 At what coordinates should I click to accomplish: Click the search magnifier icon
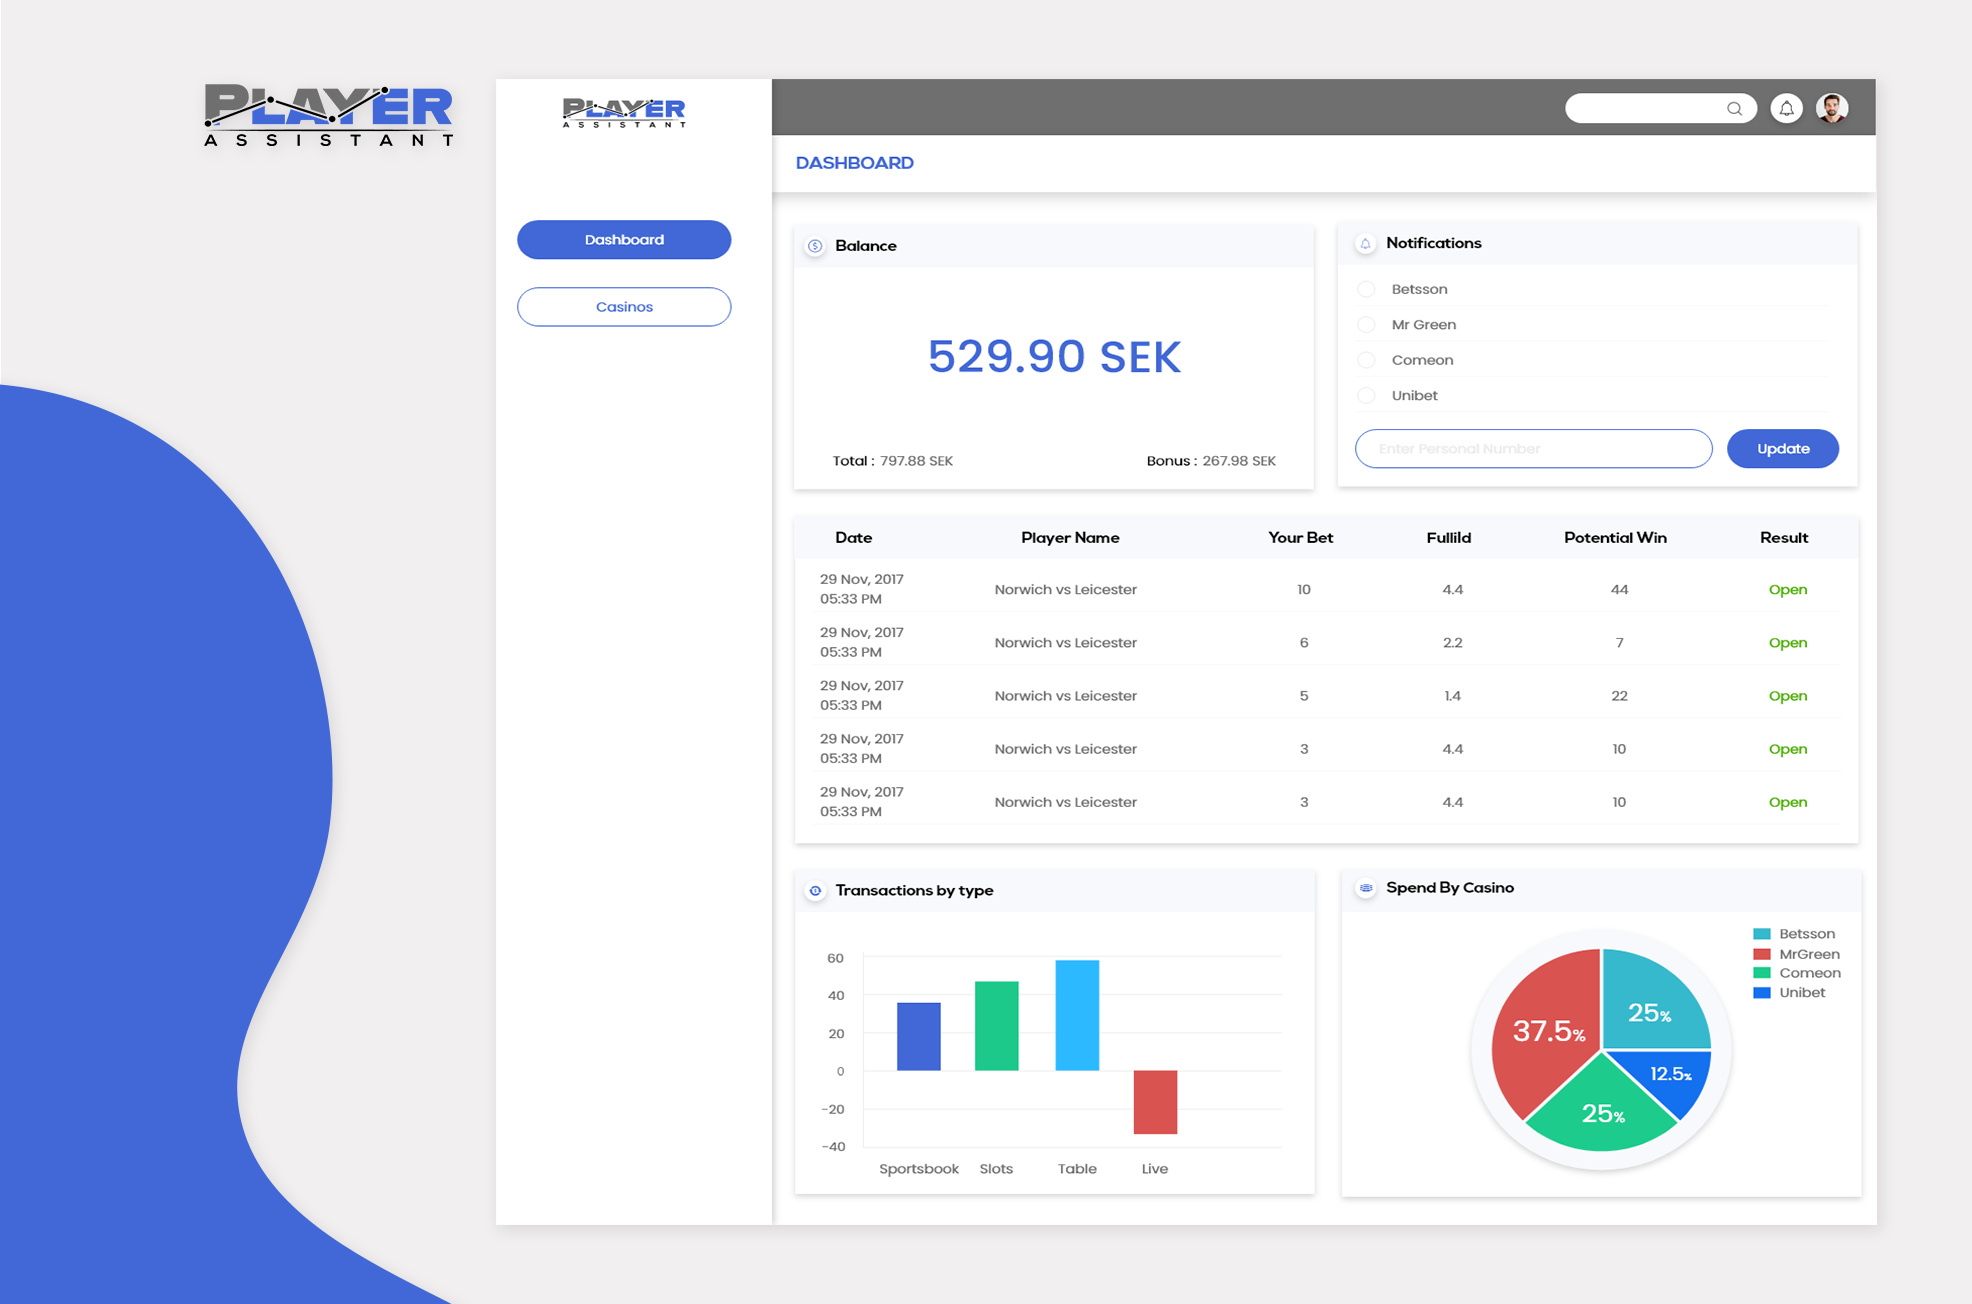click(x=1734, y=108)
